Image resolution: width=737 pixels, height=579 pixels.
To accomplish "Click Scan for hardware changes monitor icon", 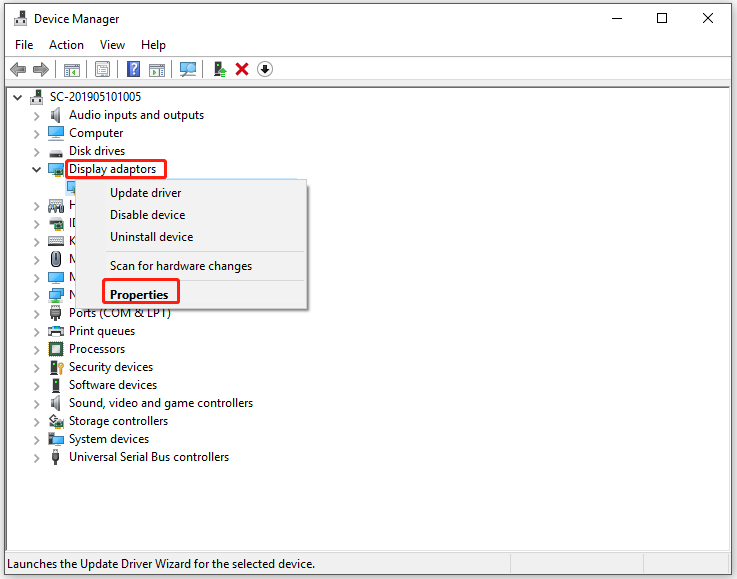I will pos(188,70).
